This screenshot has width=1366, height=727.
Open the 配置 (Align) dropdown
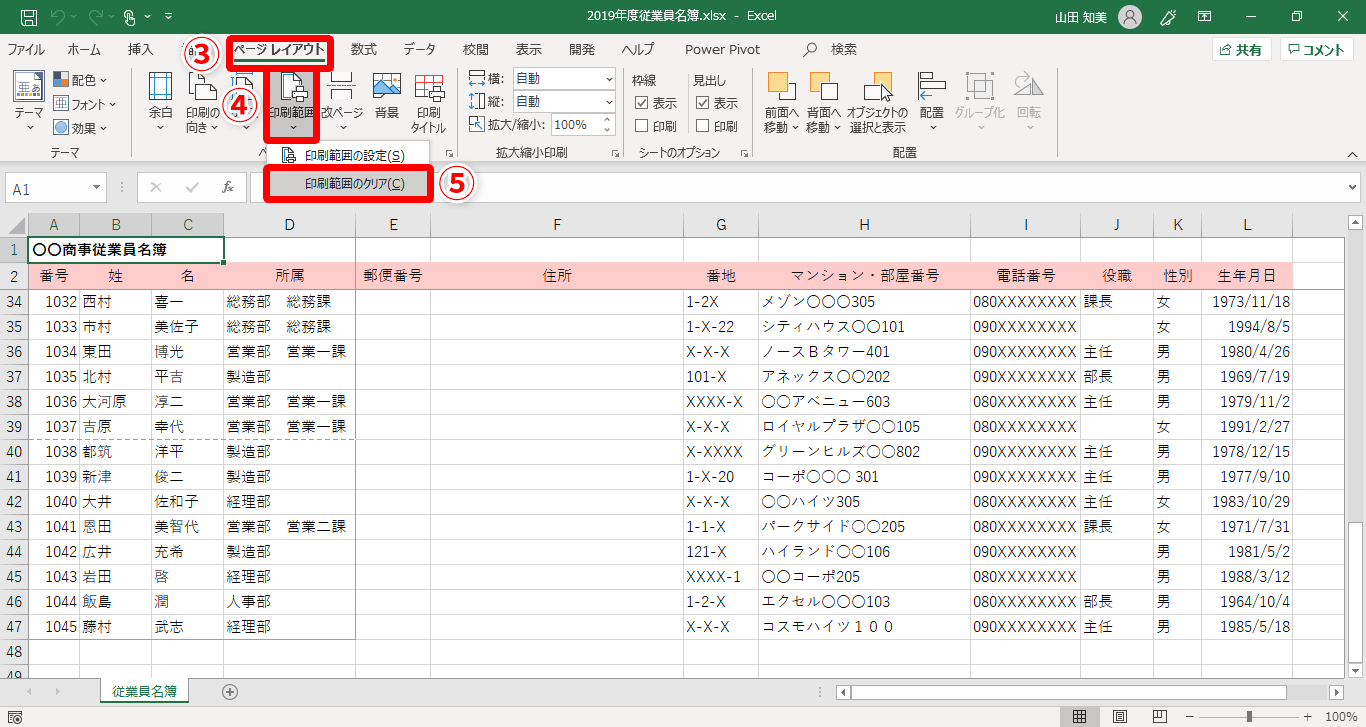(932, 102)
